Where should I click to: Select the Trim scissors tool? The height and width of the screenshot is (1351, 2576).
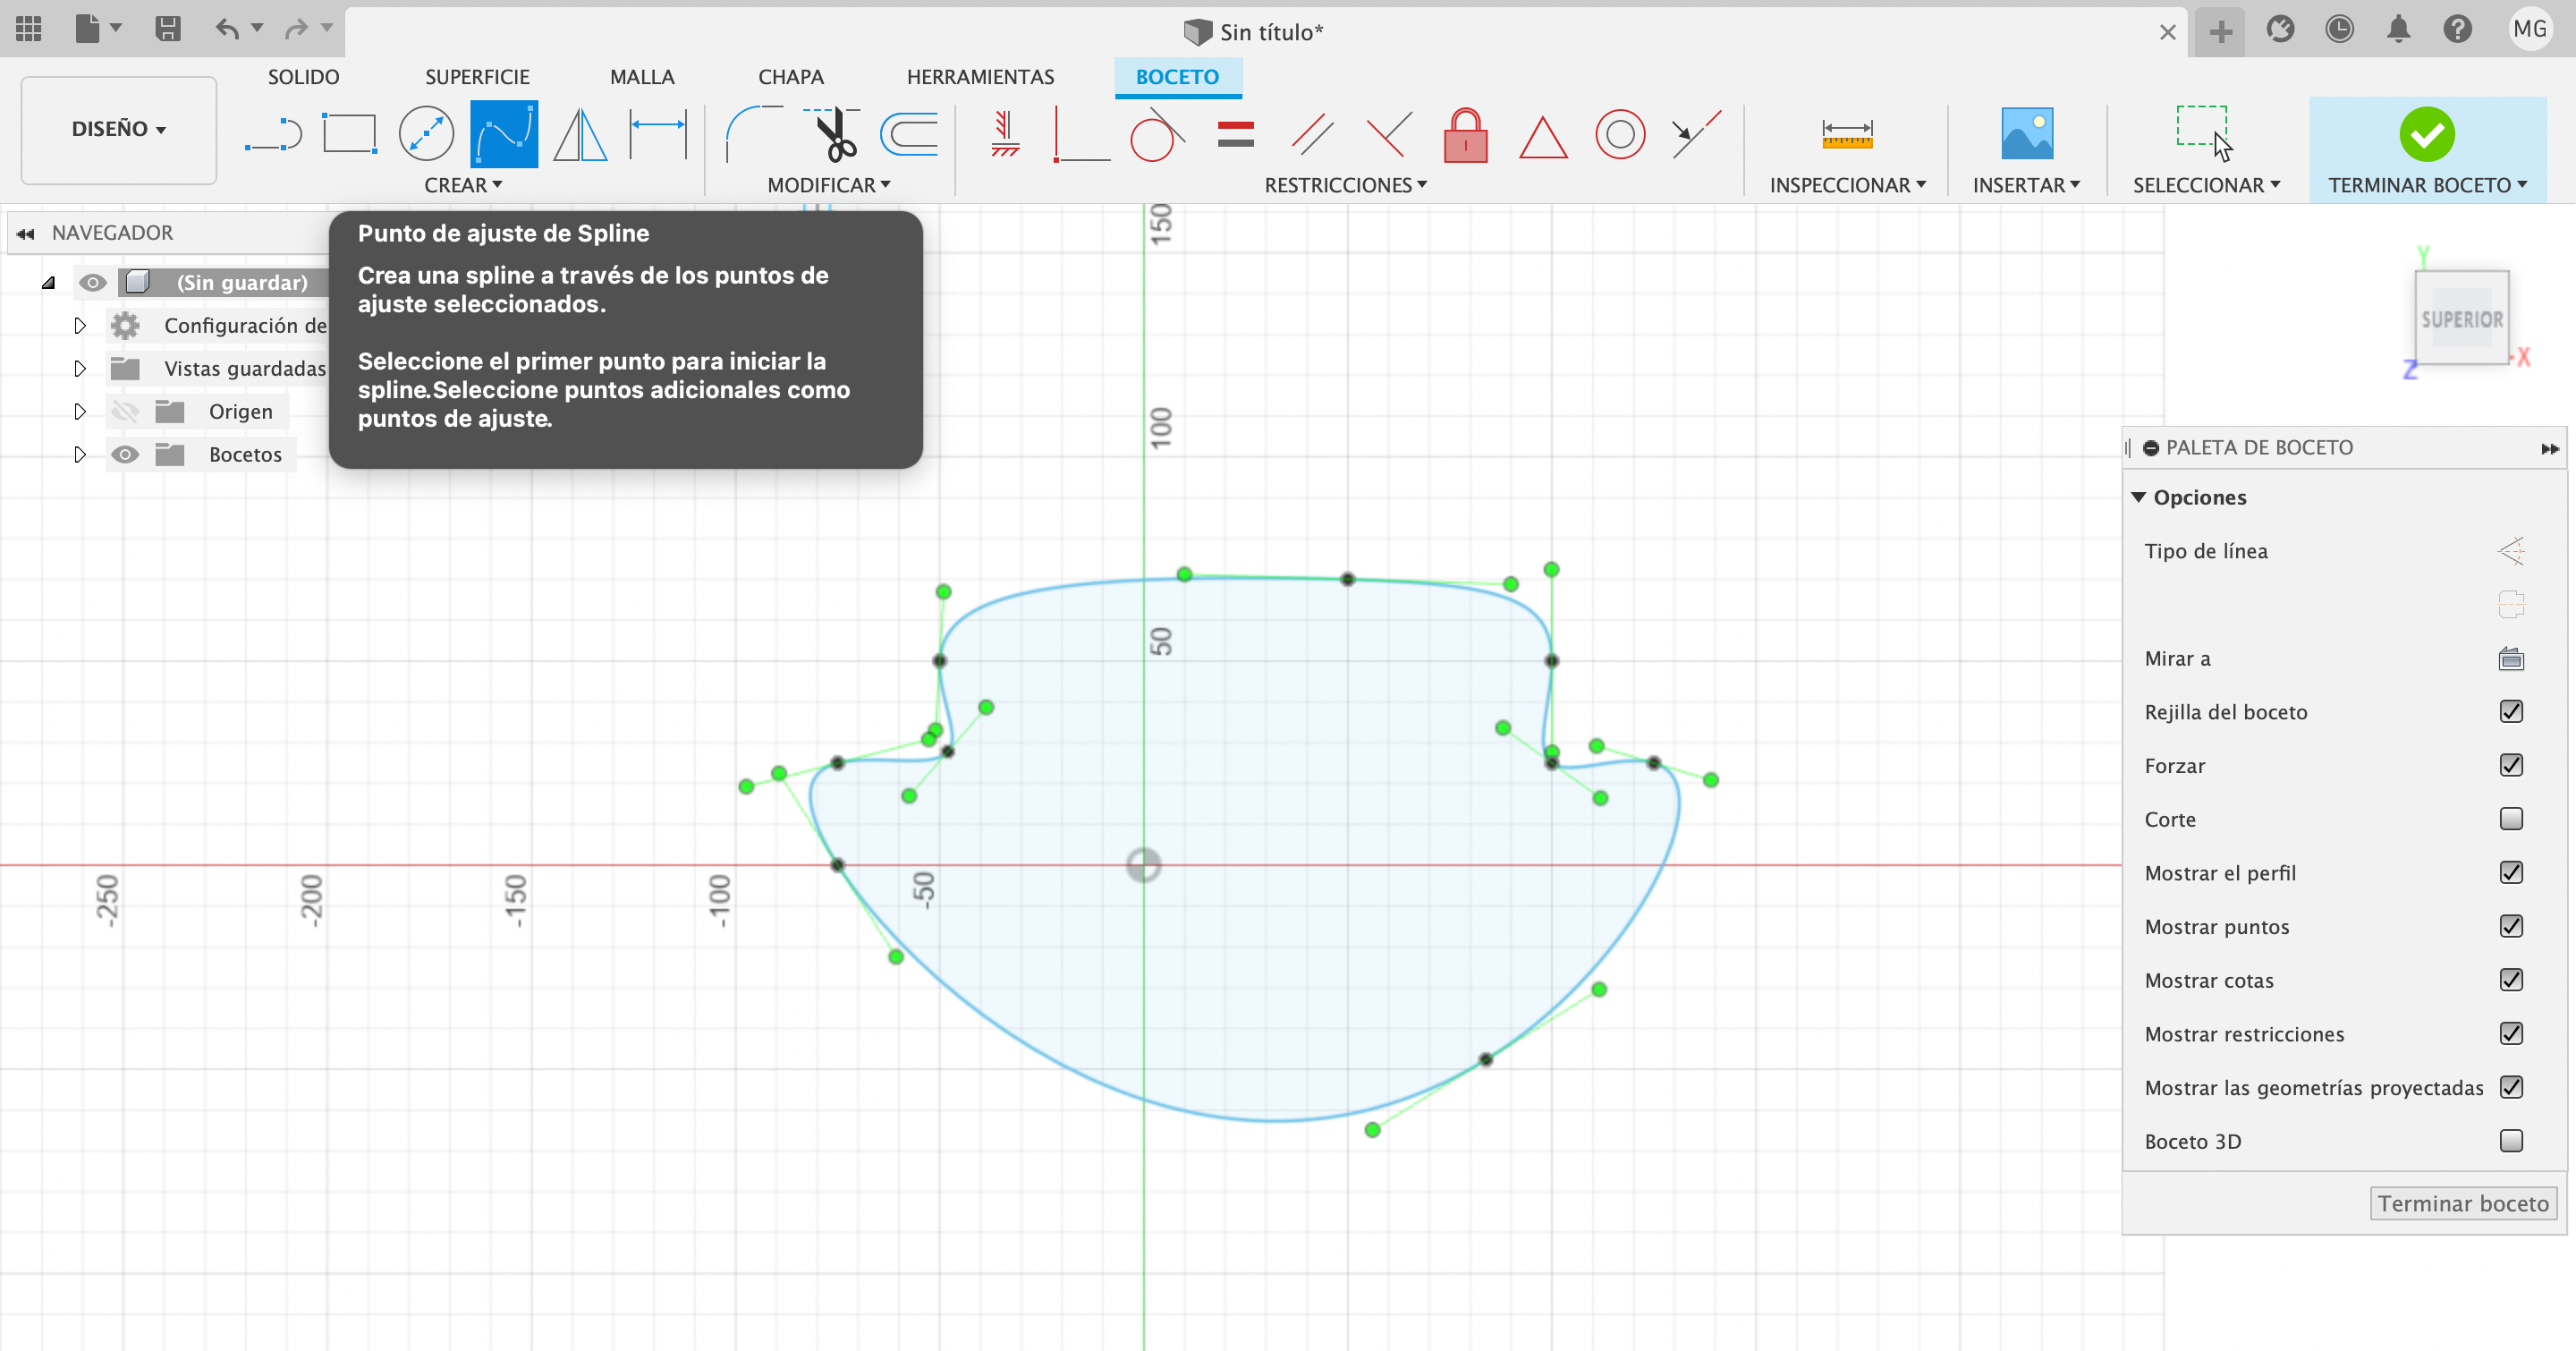[832, 134]
